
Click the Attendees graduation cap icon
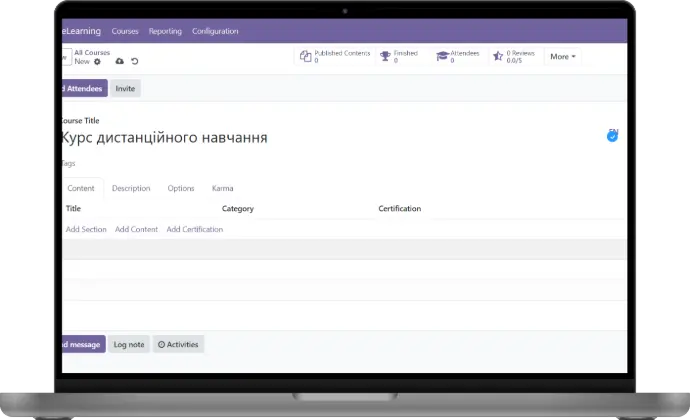coord(442,57)
